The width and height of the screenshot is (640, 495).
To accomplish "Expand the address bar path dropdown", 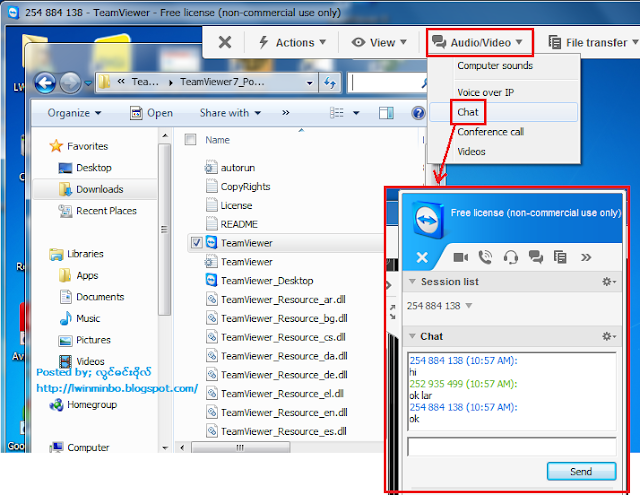I will tap(310, 83).
